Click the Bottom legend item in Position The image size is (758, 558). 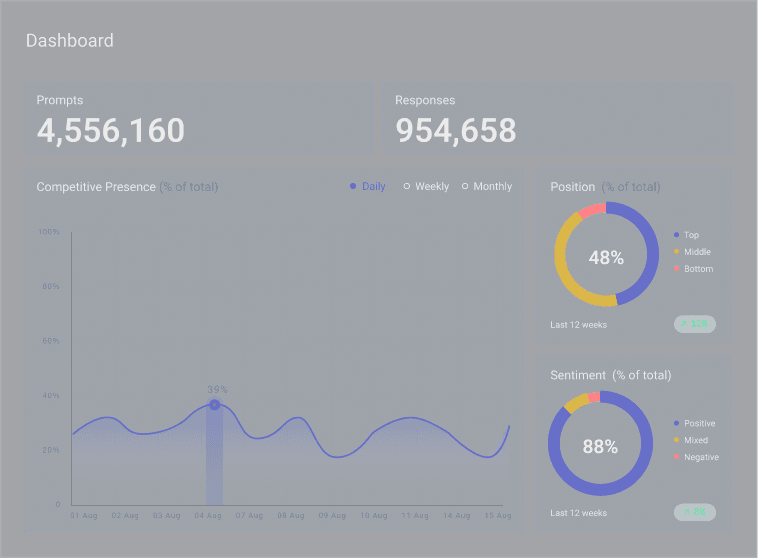point(697,269)
